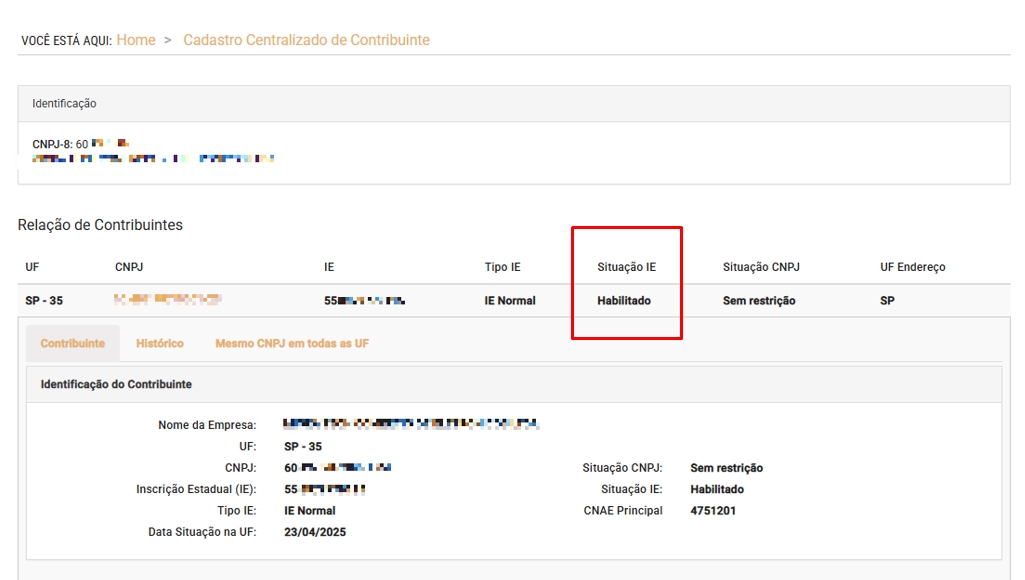The width and height of the screenshot is (1025, 580).
Task: Click the Identificação panel header
Action: pos(64,104)
